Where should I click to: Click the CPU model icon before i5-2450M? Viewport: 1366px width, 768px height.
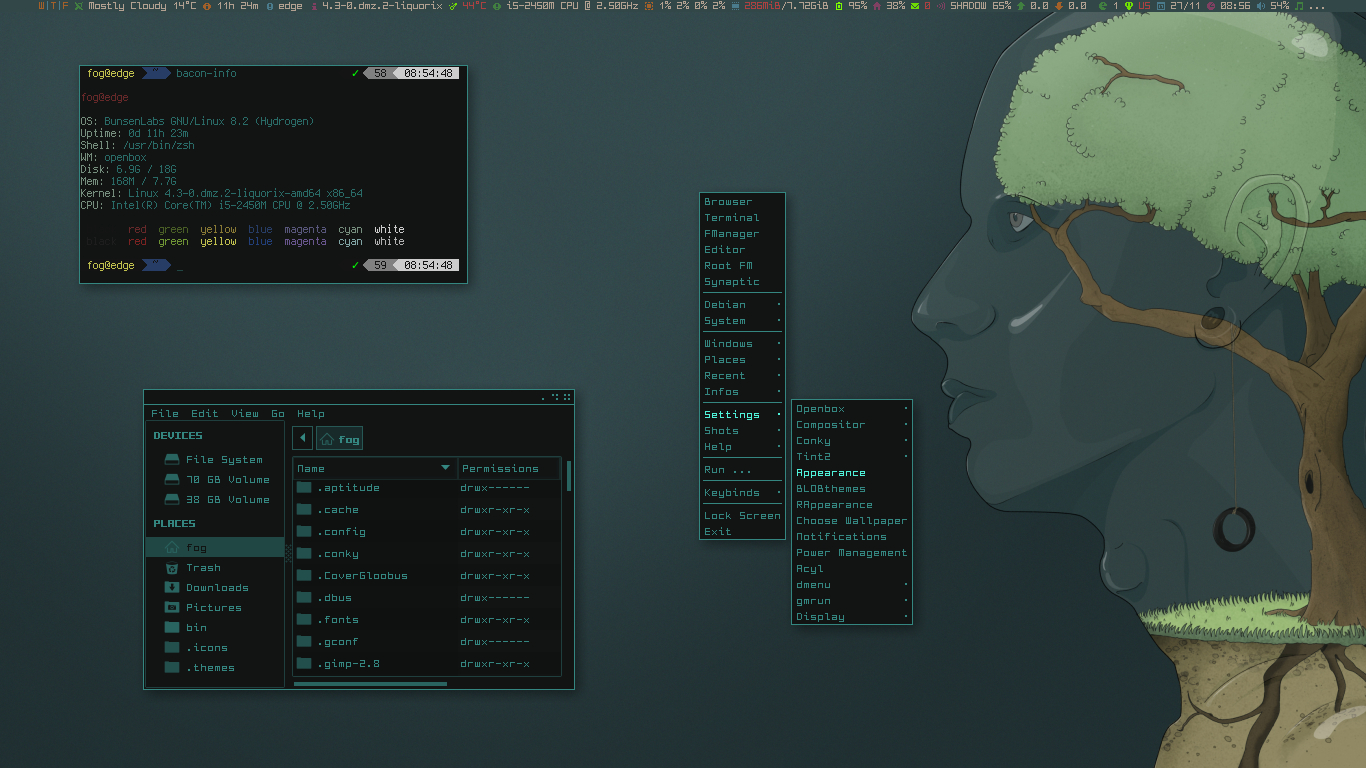497,6
